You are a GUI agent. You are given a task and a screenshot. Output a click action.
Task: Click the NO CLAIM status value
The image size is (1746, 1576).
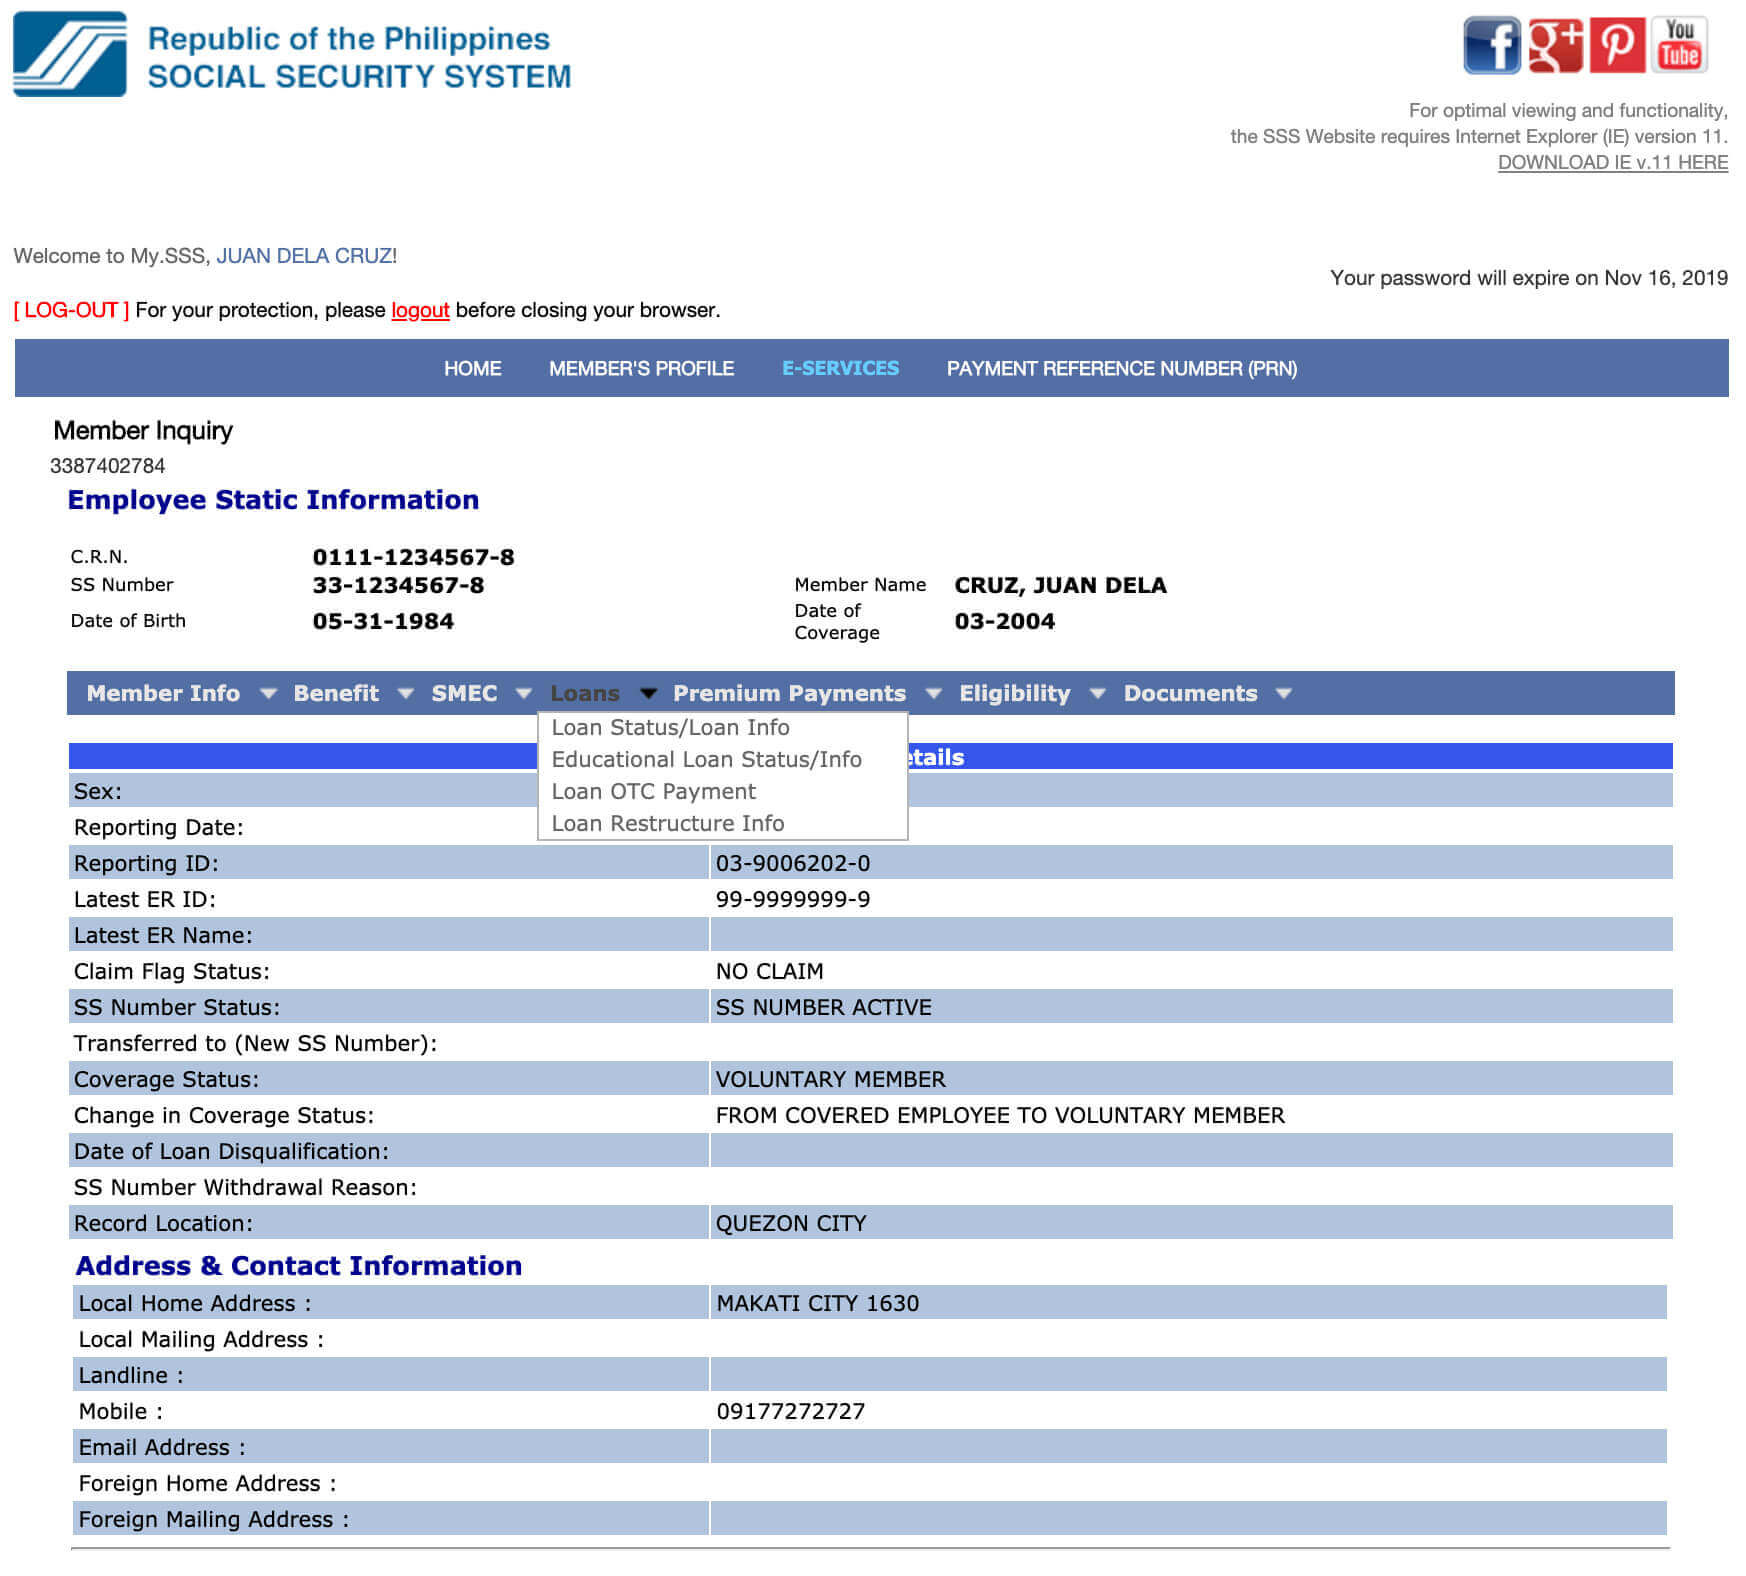pos(769,970)
